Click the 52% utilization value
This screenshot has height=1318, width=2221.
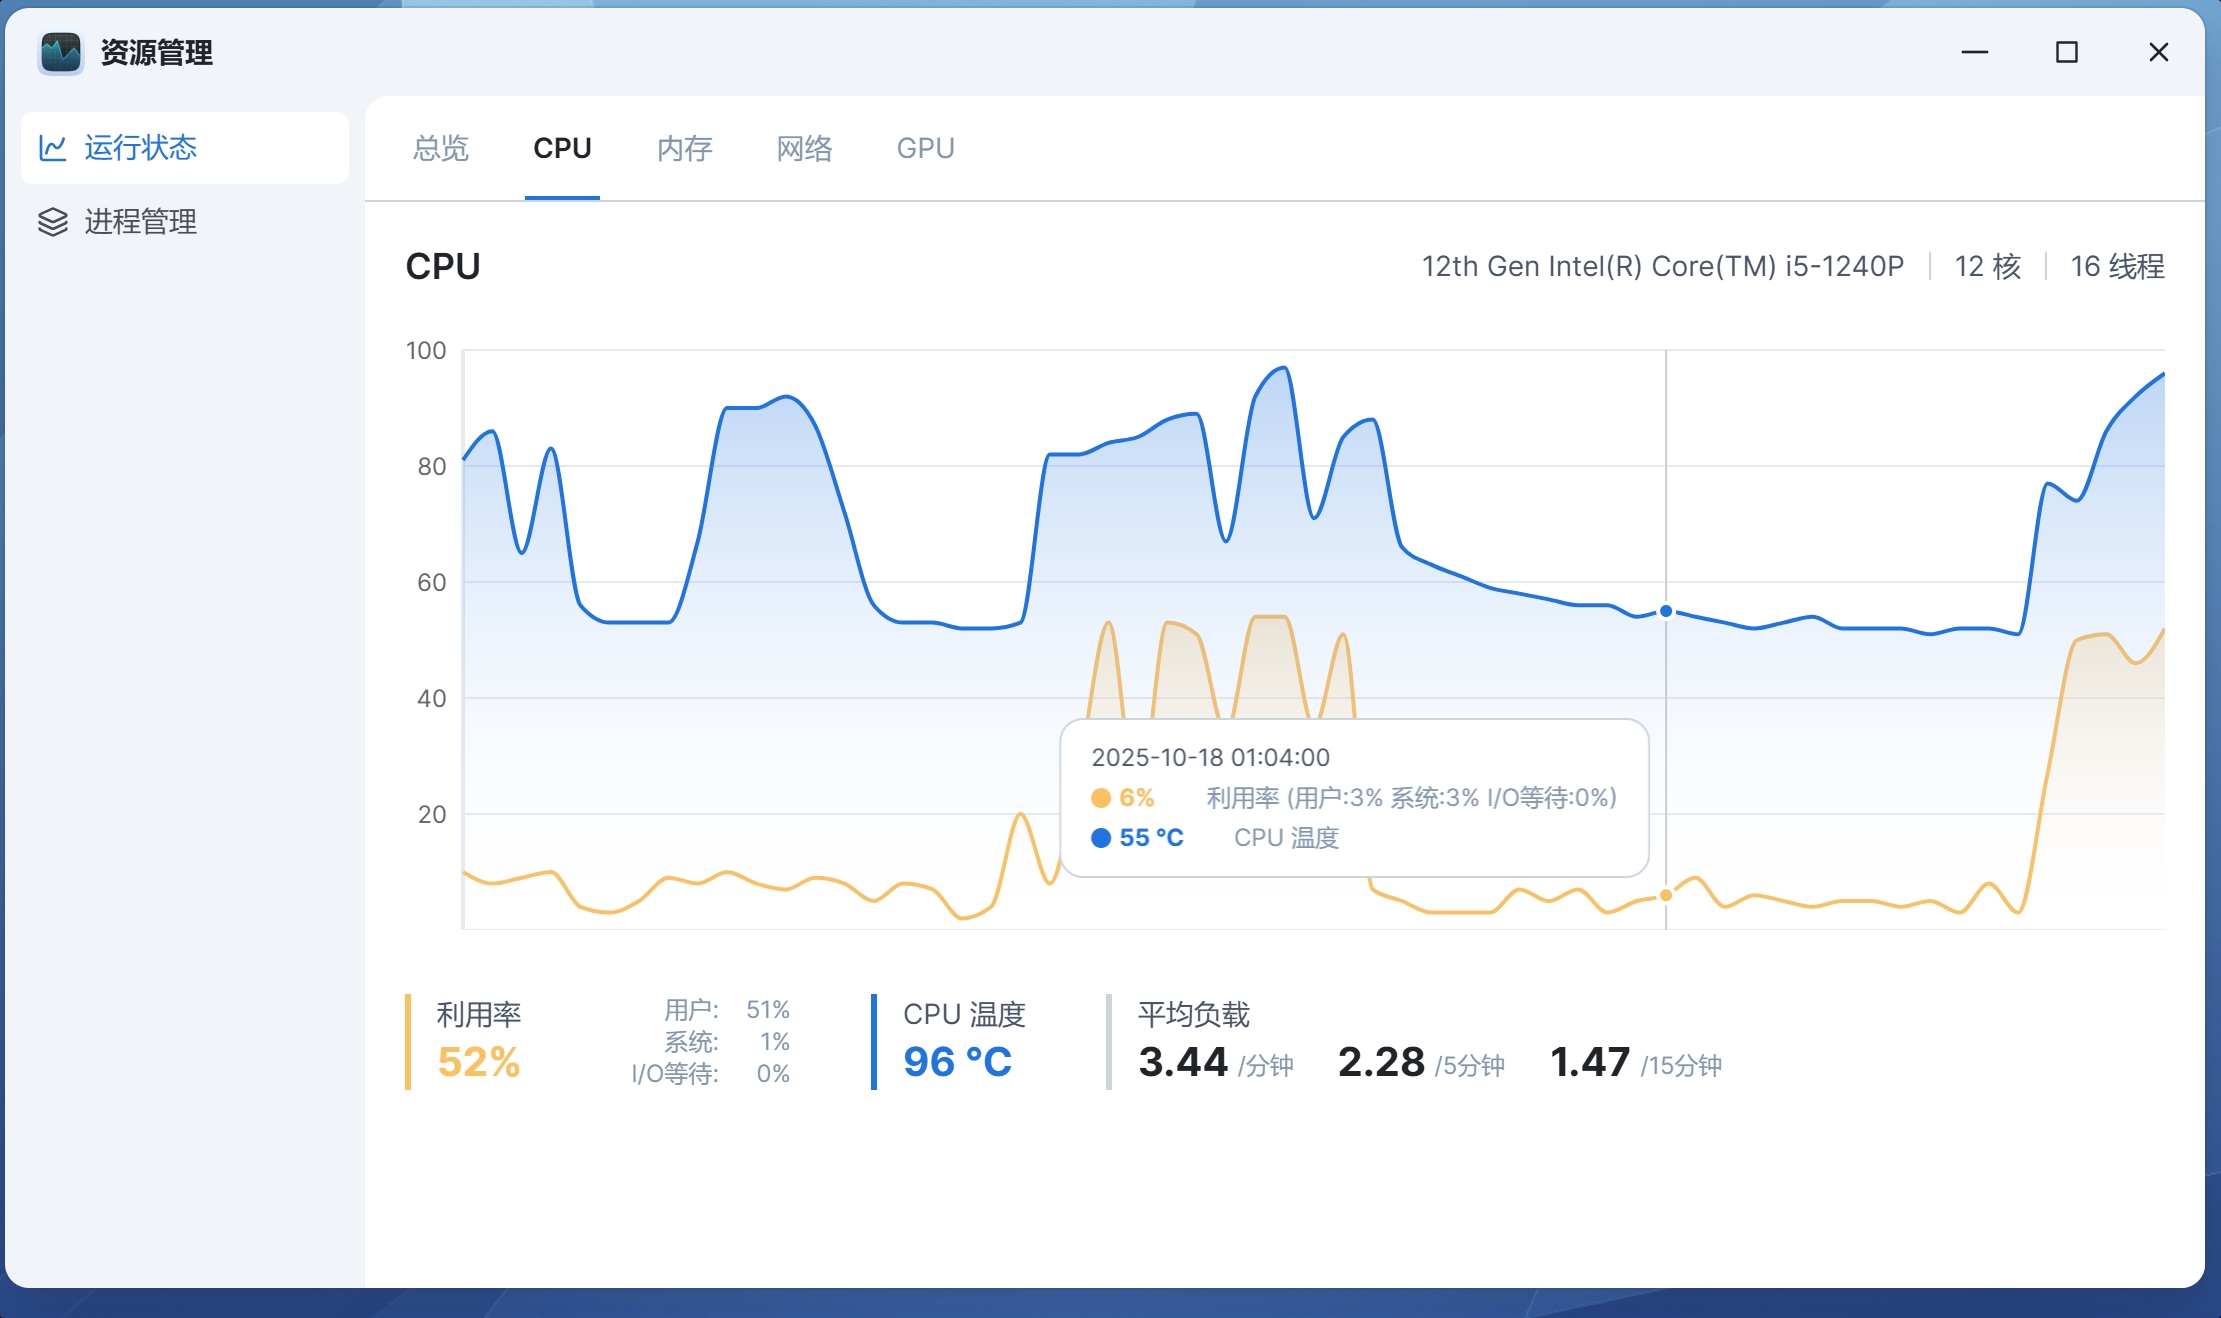click(x=479, y=1062)
